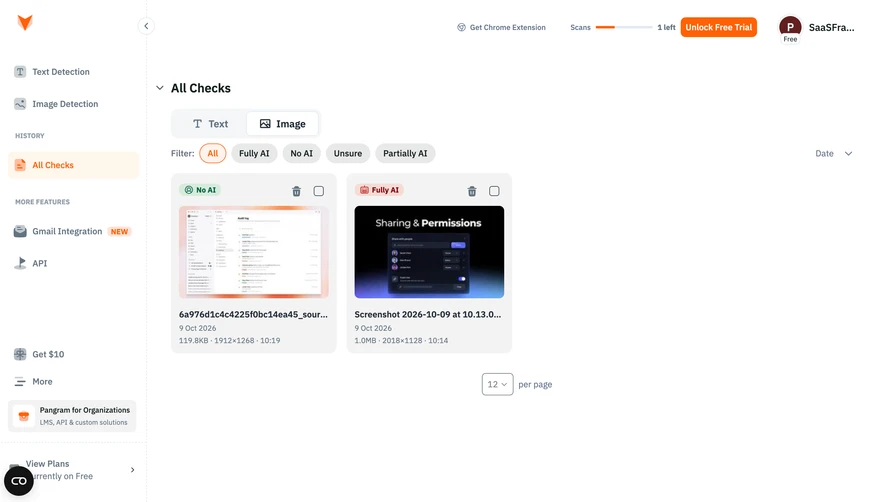Tick the checkbox on the Fully AI card
The image size is (885, 502).
(x=494, y=191)
